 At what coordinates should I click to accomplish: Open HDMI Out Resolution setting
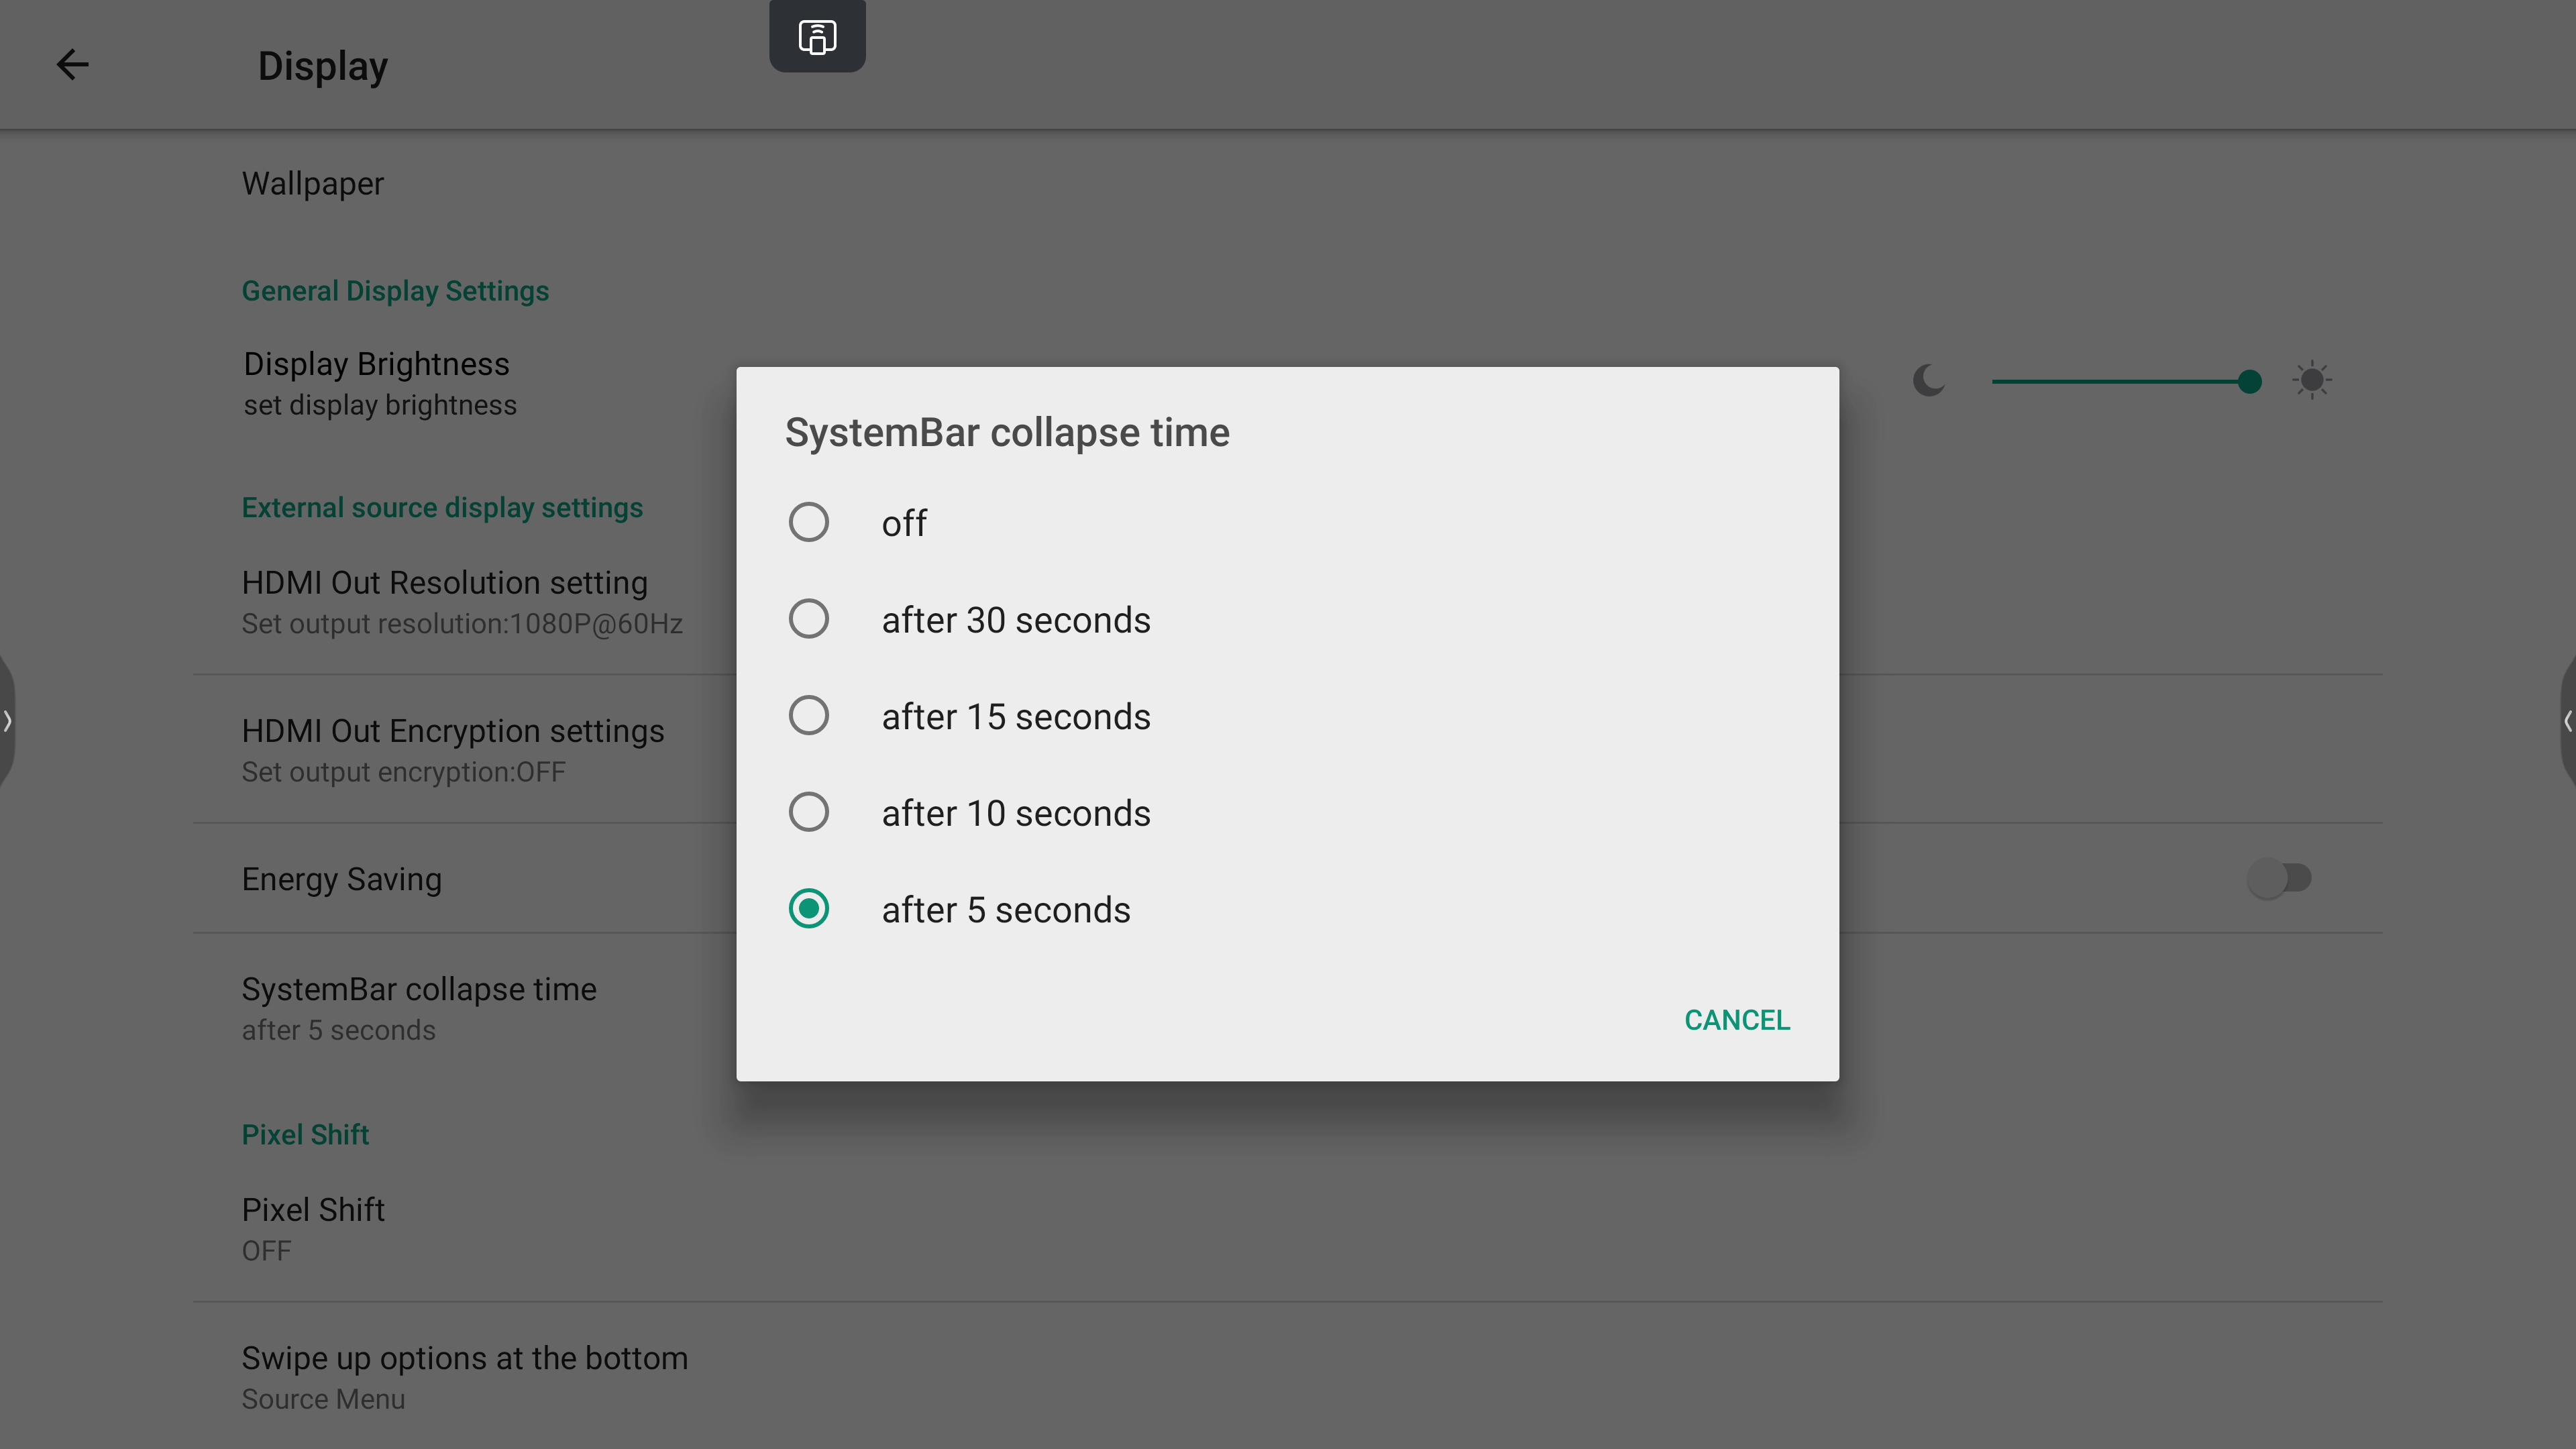point(463,602)
